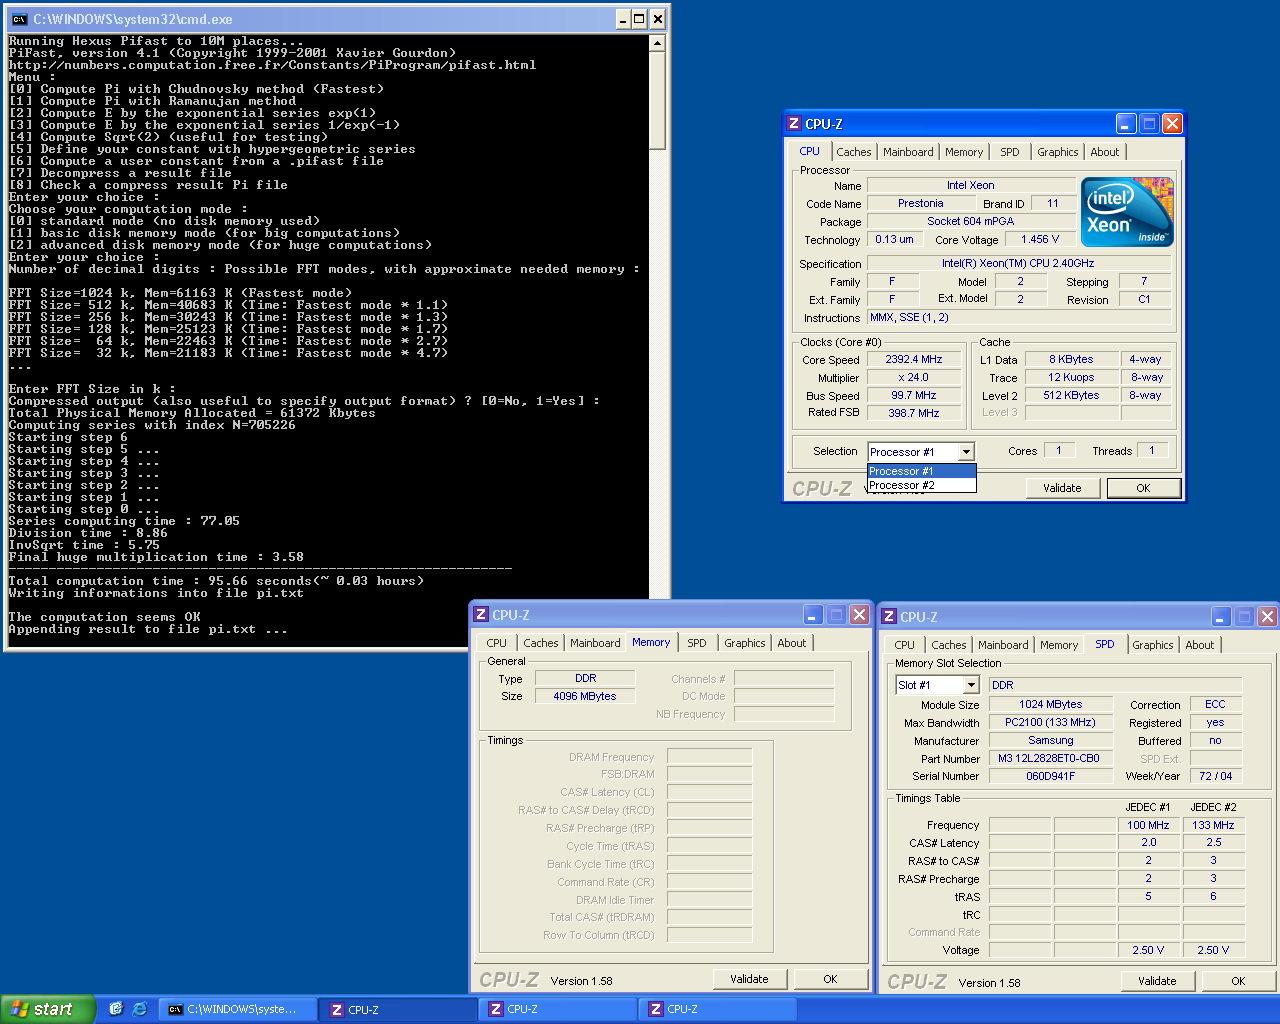Open the Slot #1 memory slot dropdown

pyautogui.click(x=970, y=685)
